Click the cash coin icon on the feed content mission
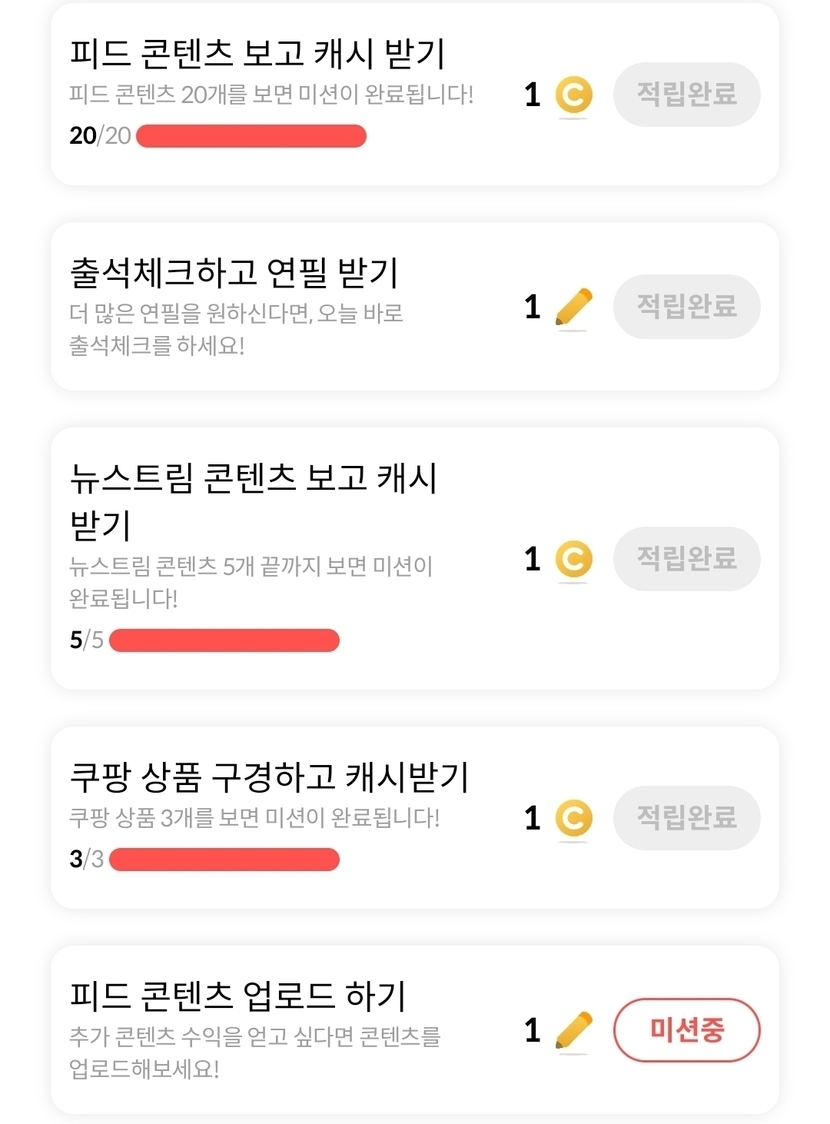The width and height of the screenshot is (830, 1124). [573, 96]
